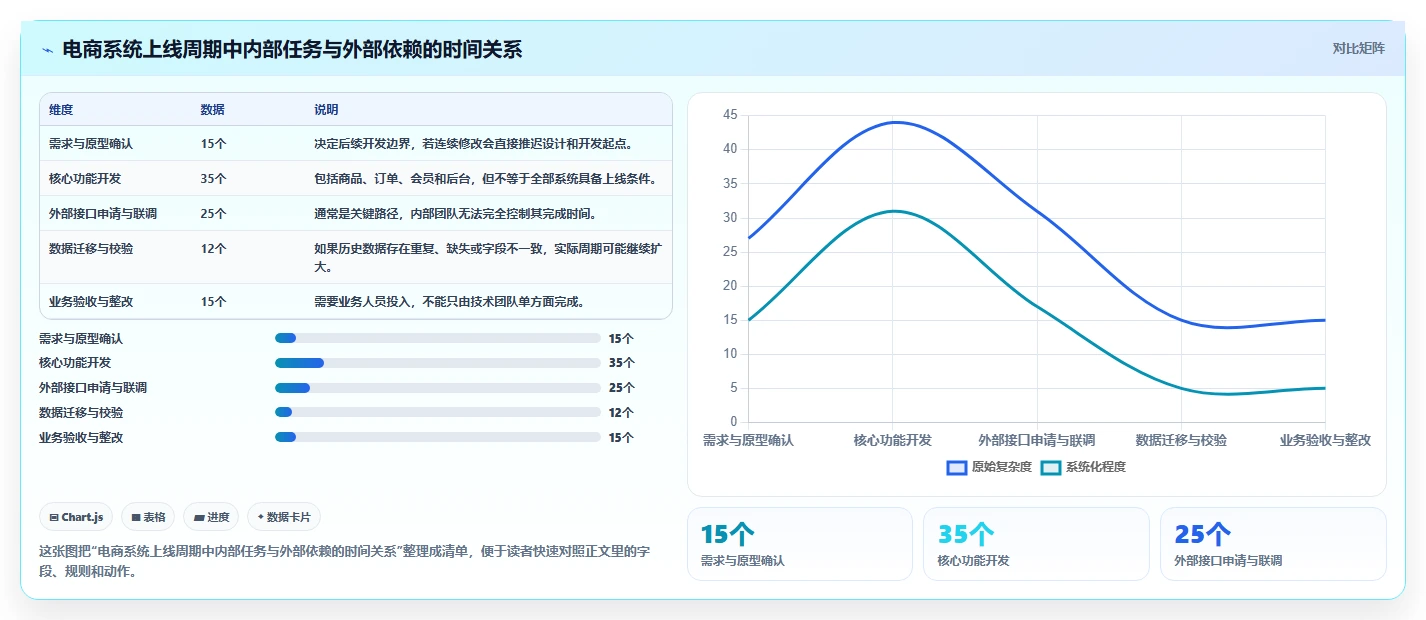Click the 需求与原型确认 chart x-axis label
1426x620 pixels.
[748, 440]
